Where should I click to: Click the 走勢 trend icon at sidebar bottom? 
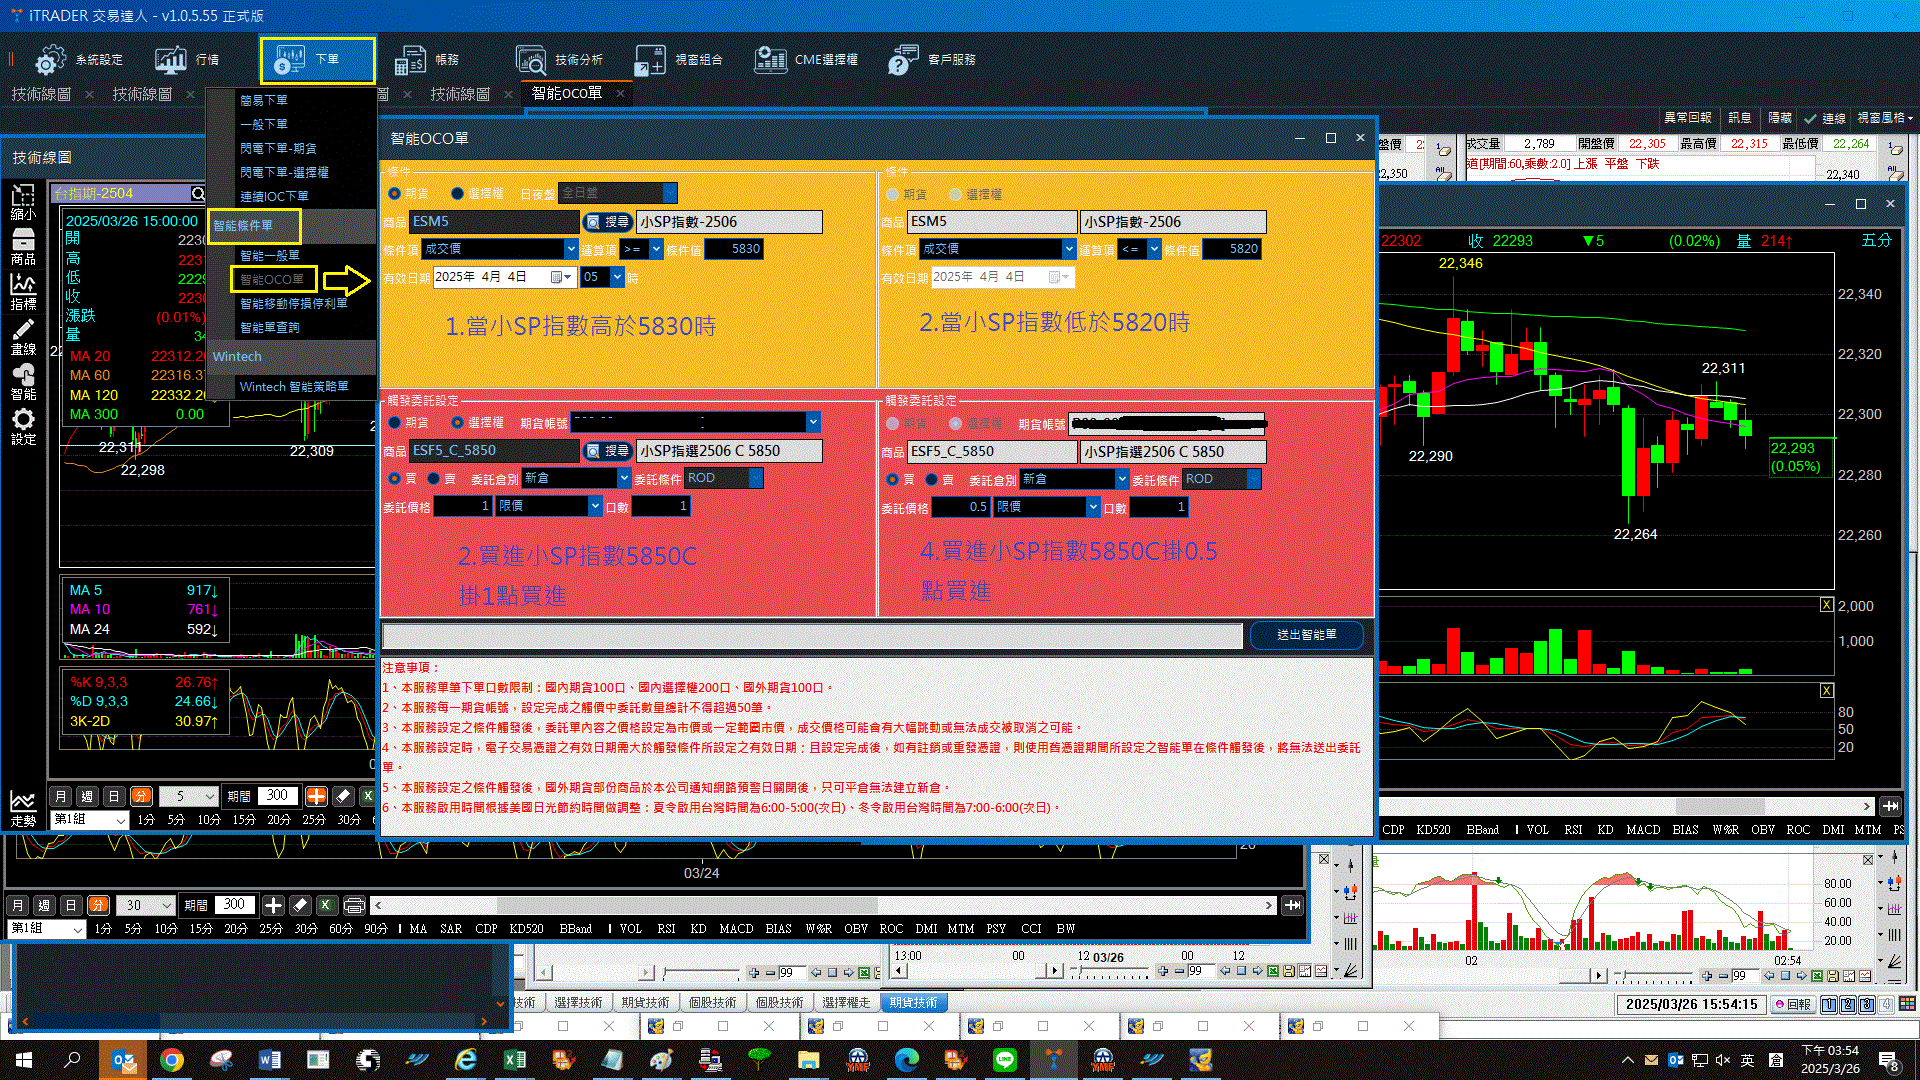click(x=23, y=809)
